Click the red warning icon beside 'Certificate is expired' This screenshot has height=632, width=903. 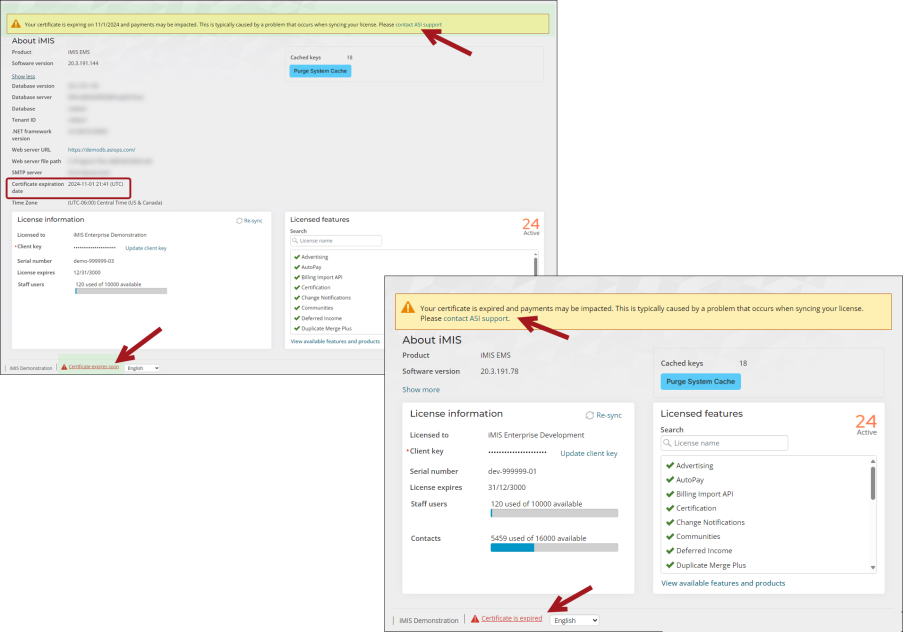tap(475, 619)
